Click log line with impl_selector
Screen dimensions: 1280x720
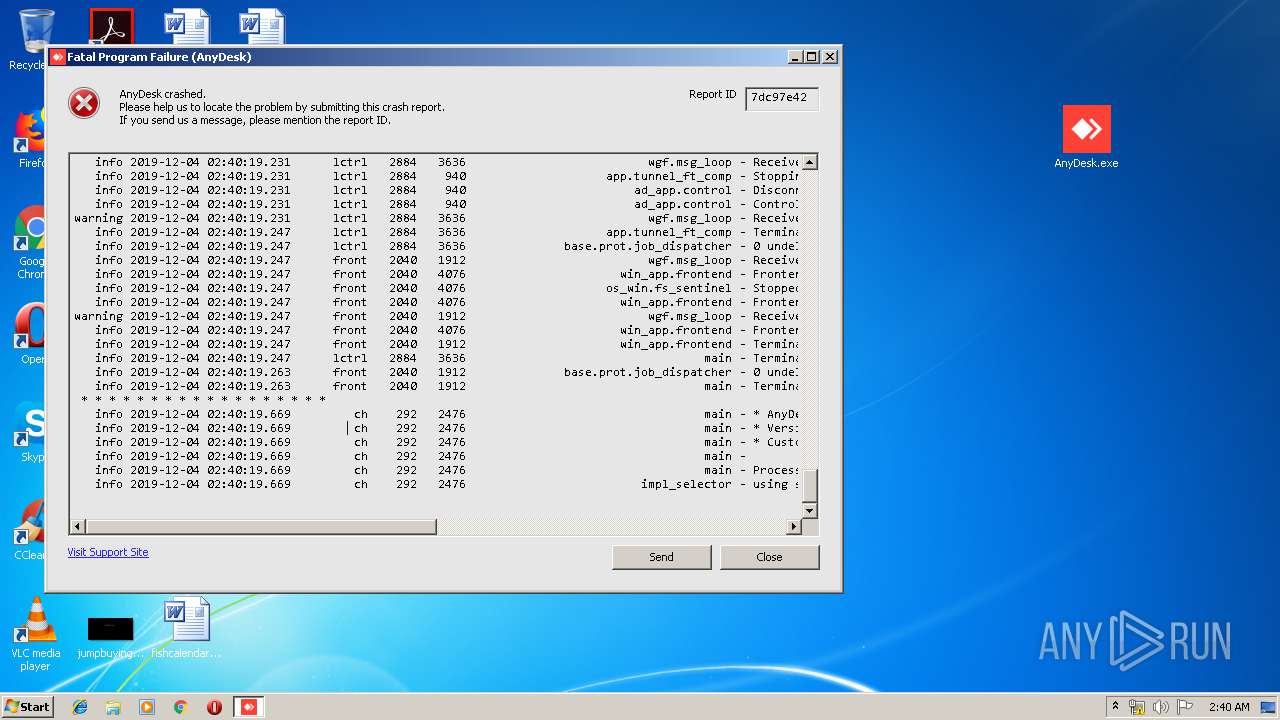coord(436,484)
